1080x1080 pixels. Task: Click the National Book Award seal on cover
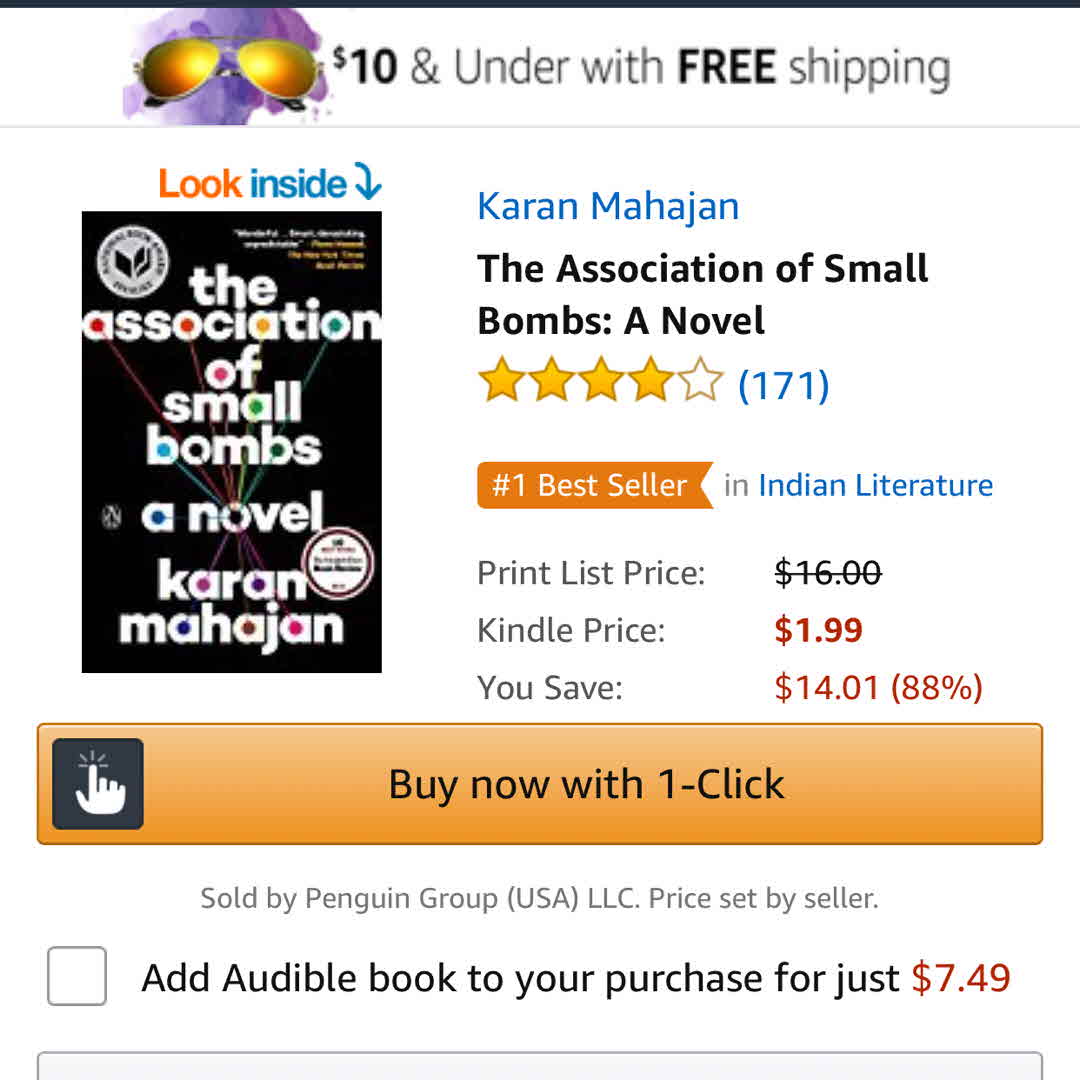tap(132, 262)
